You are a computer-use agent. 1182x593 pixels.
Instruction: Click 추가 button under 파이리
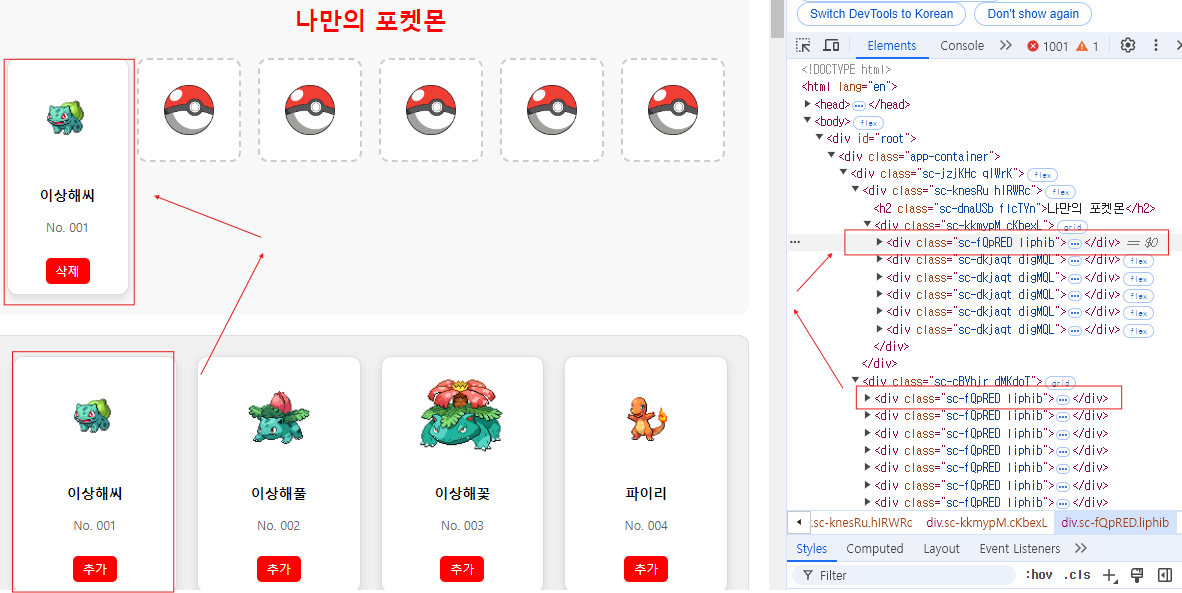click(646, 569)
